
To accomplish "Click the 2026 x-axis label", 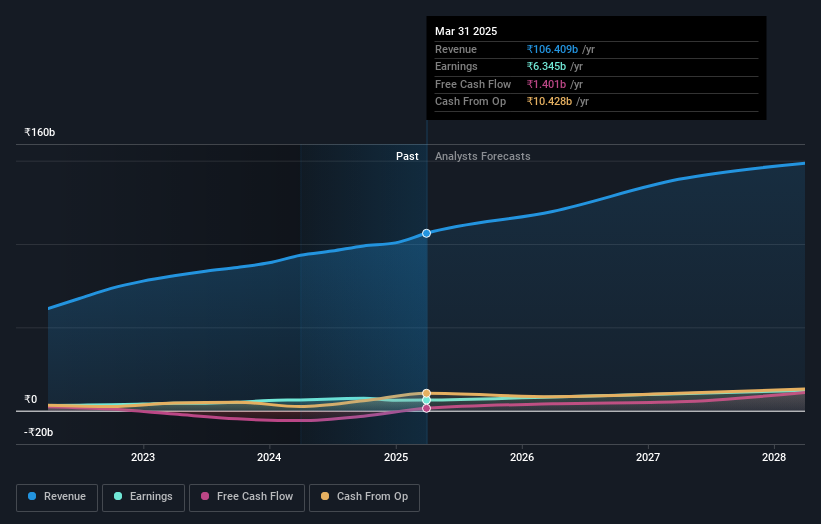I will pyautogui.click(x=522, y=458).
